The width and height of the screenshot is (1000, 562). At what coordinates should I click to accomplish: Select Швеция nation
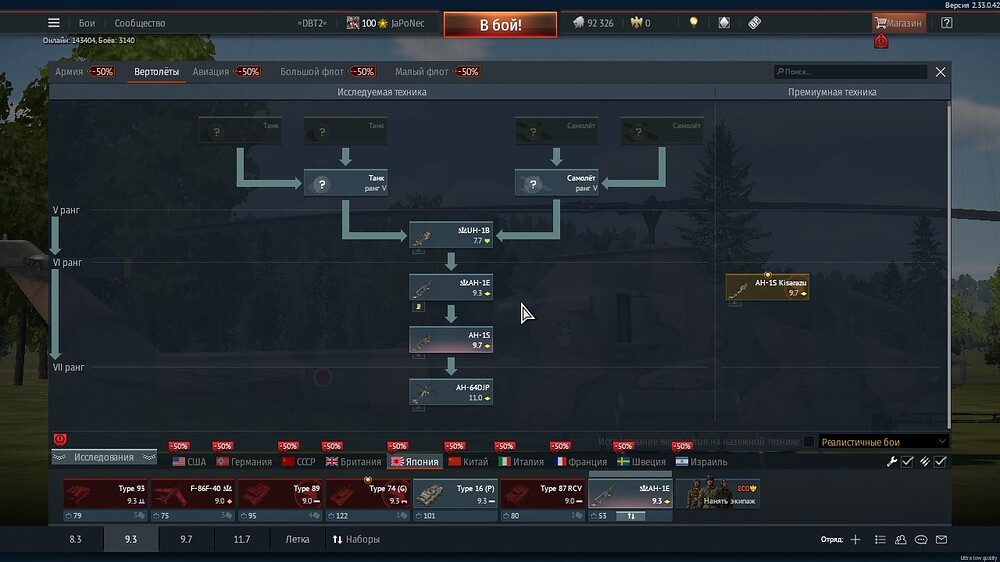click(x=641, y=461)
